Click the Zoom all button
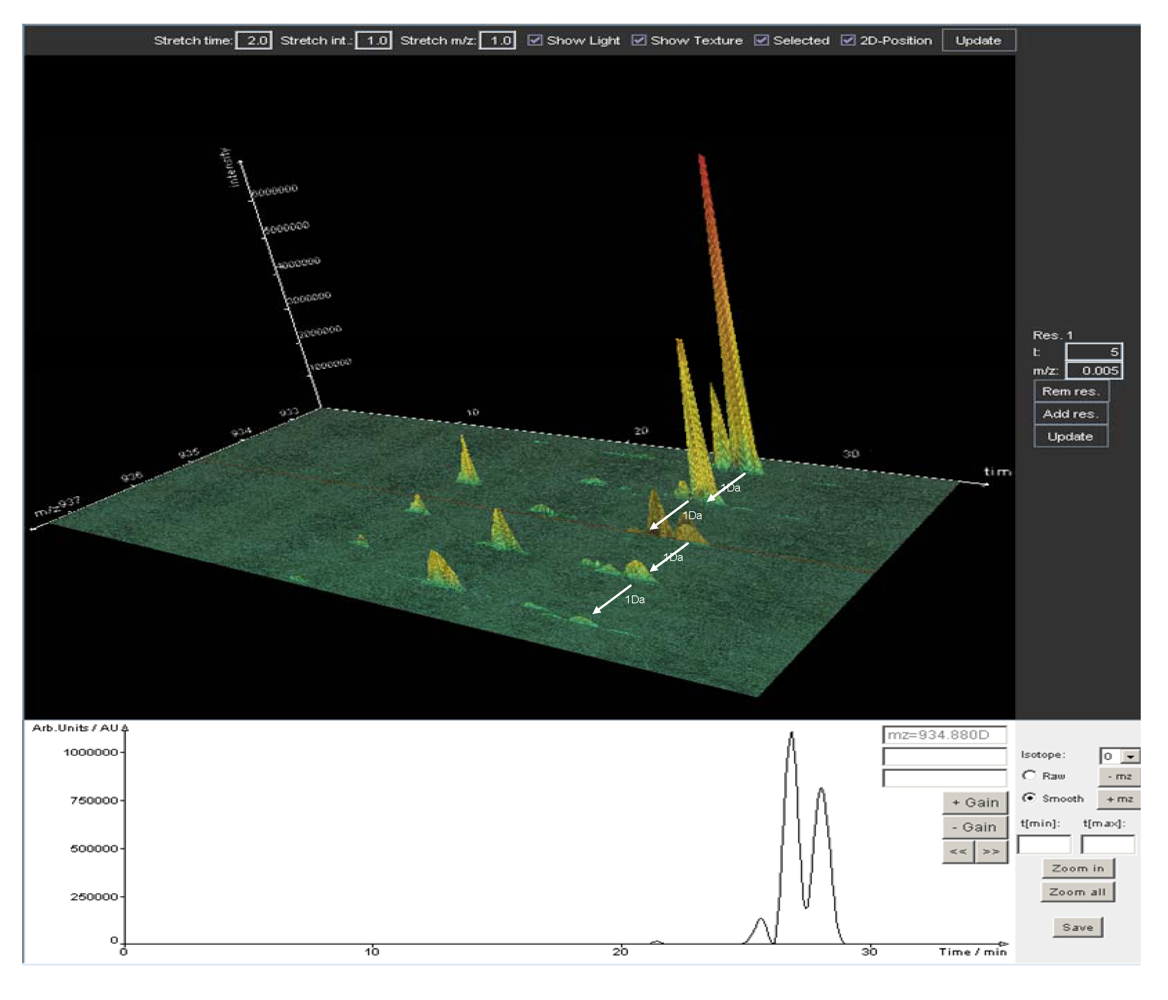 point(1077,892)
